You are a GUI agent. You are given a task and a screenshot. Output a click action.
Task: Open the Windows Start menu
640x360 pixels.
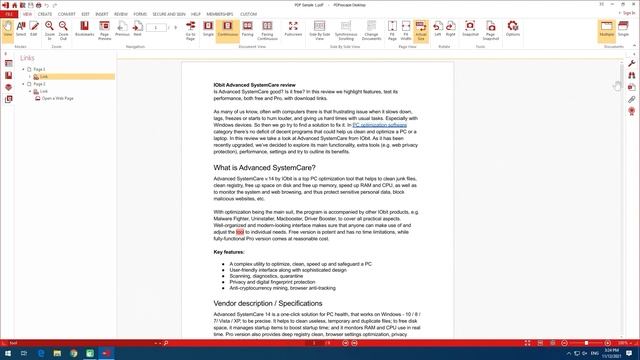pyautogui.click(x=8, y=353)
